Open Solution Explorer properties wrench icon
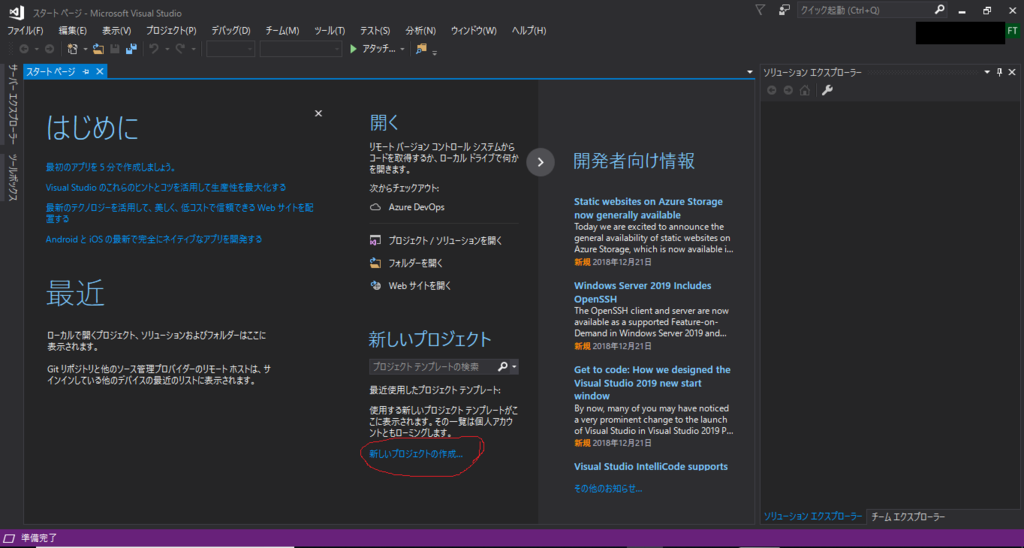 (827, 91)
